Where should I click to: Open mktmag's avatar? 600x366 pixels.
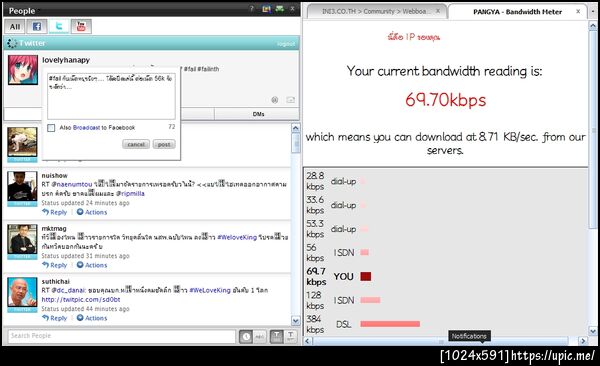(x=22, y=239)
